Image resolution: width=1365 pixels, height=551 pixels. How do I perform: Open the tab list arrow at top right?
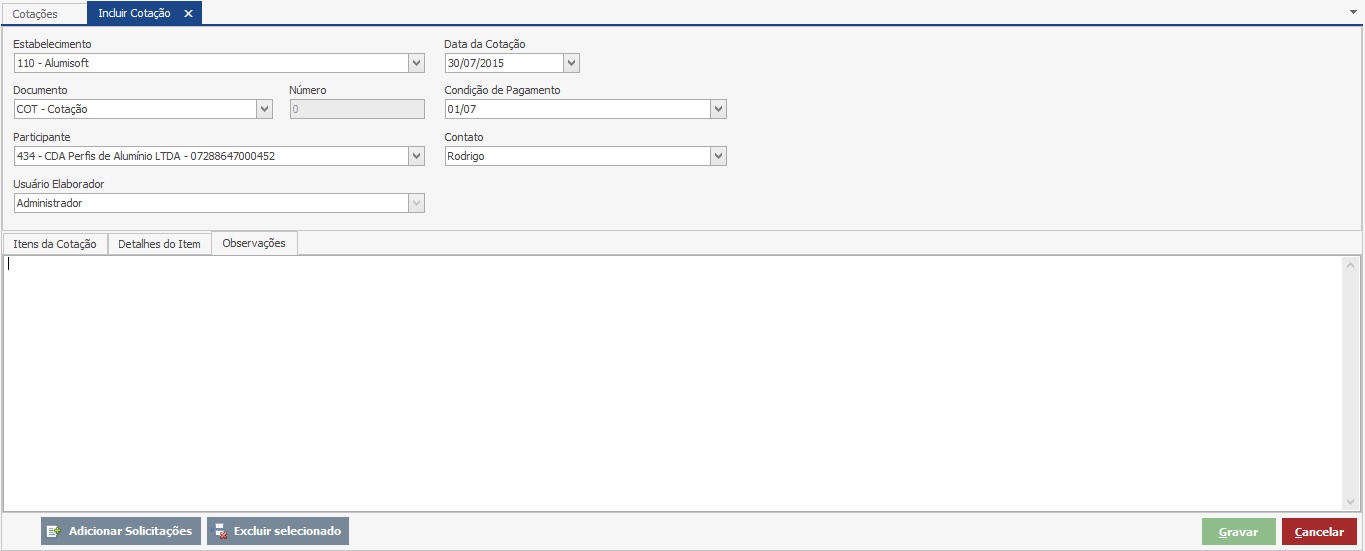pyautogui.click(x=1352, y=11)
